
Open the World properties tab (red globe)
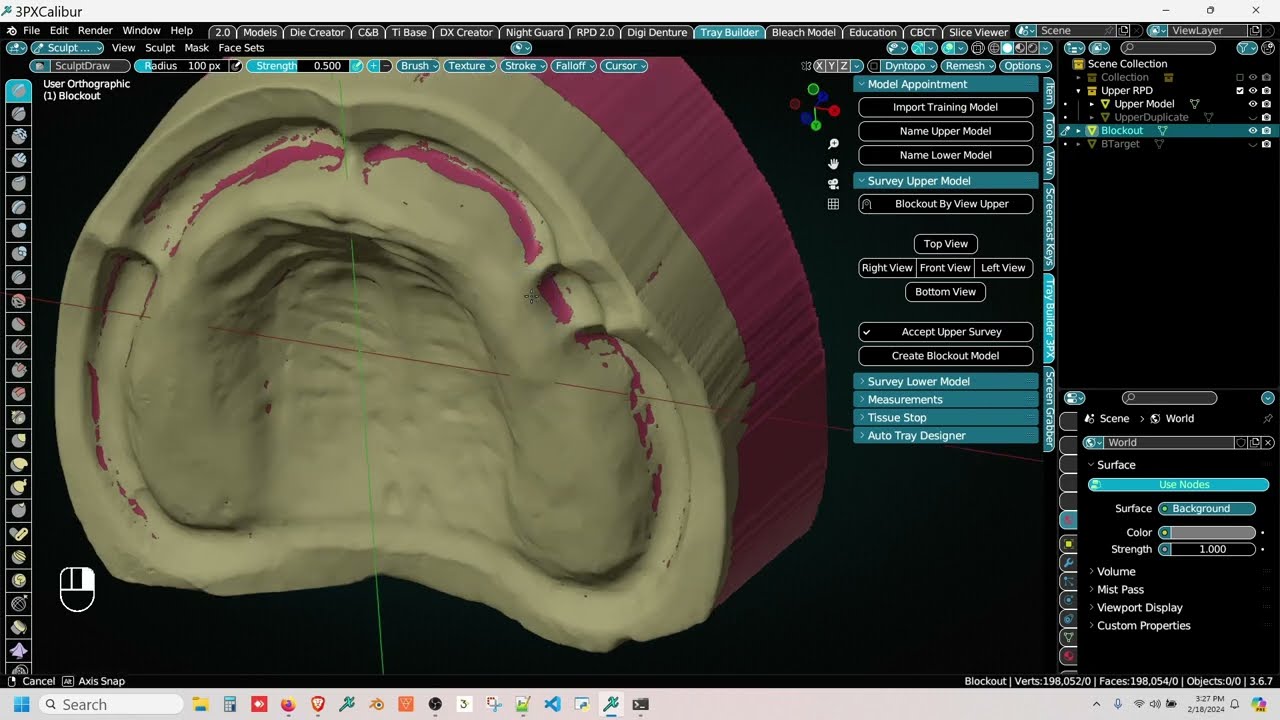(1068, 520)
